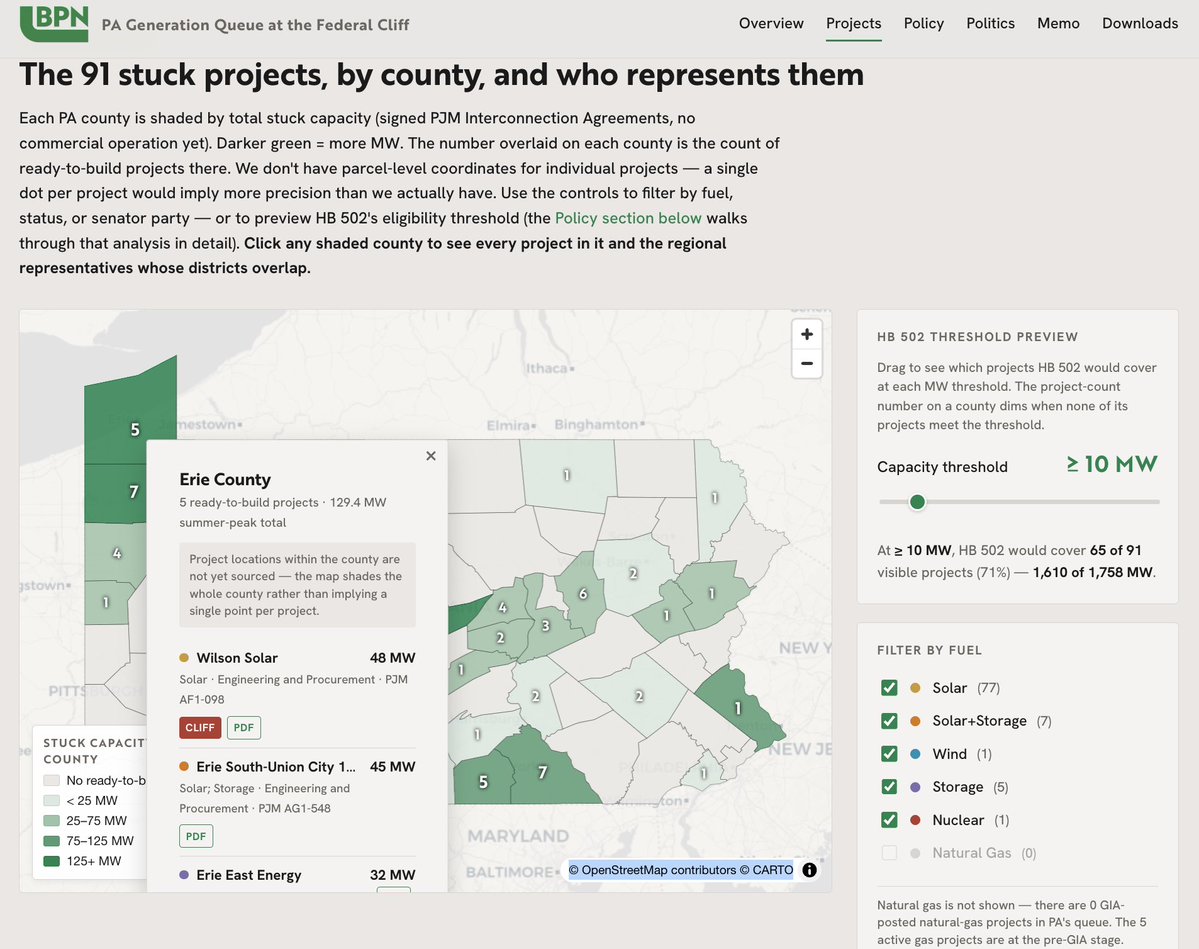
Task: Open the Projects section
Action: tap(853, 24)
